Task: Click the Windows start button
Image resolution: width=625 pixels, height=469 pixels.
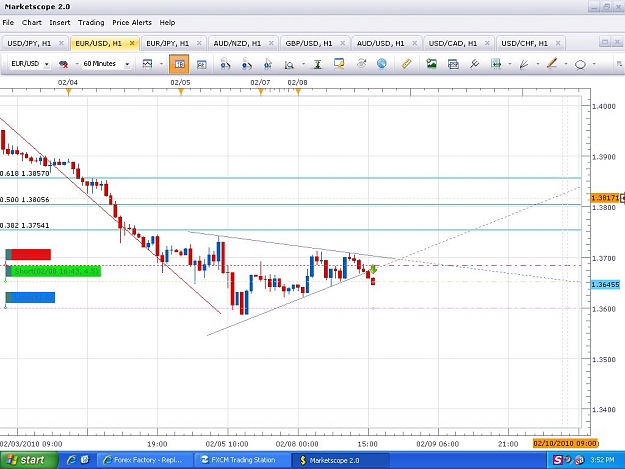Action: pyautogui.click(x=28, y=460)
